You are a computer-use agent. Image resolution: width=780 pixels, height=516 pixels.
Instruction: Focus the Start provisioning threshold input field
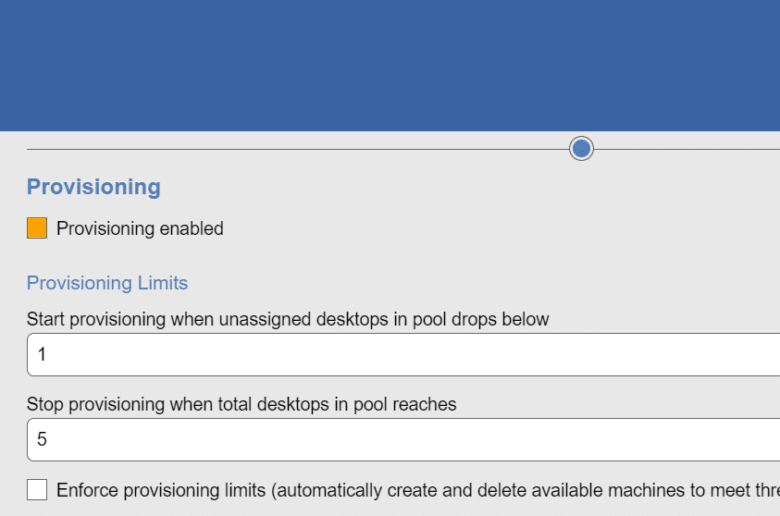coord(403,355)
